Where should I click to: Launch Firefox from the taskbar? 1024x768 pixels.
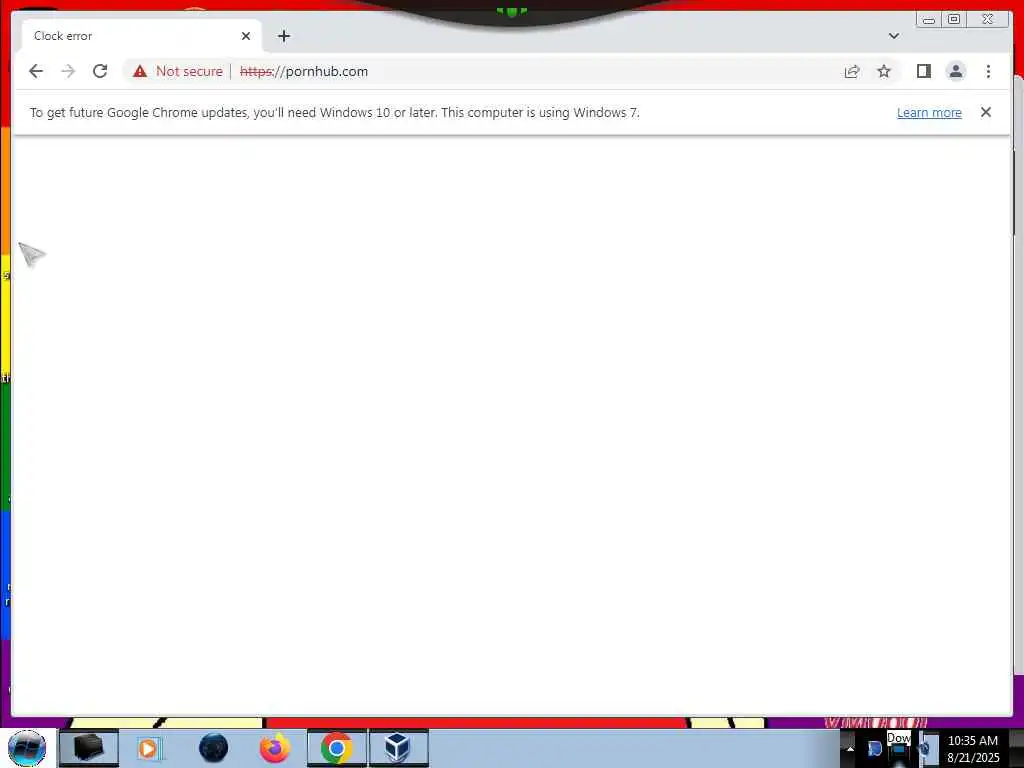click(x=275, y=748)
